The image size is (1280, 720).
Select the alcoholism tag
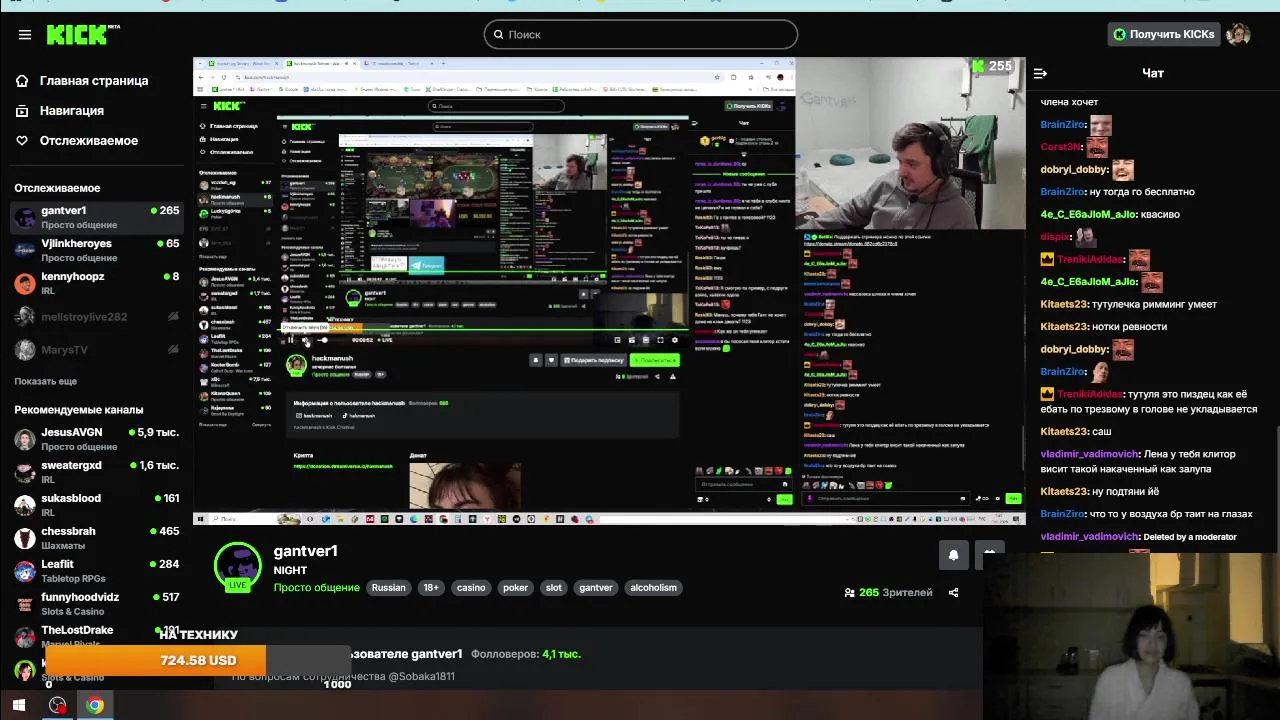point(654,588)
